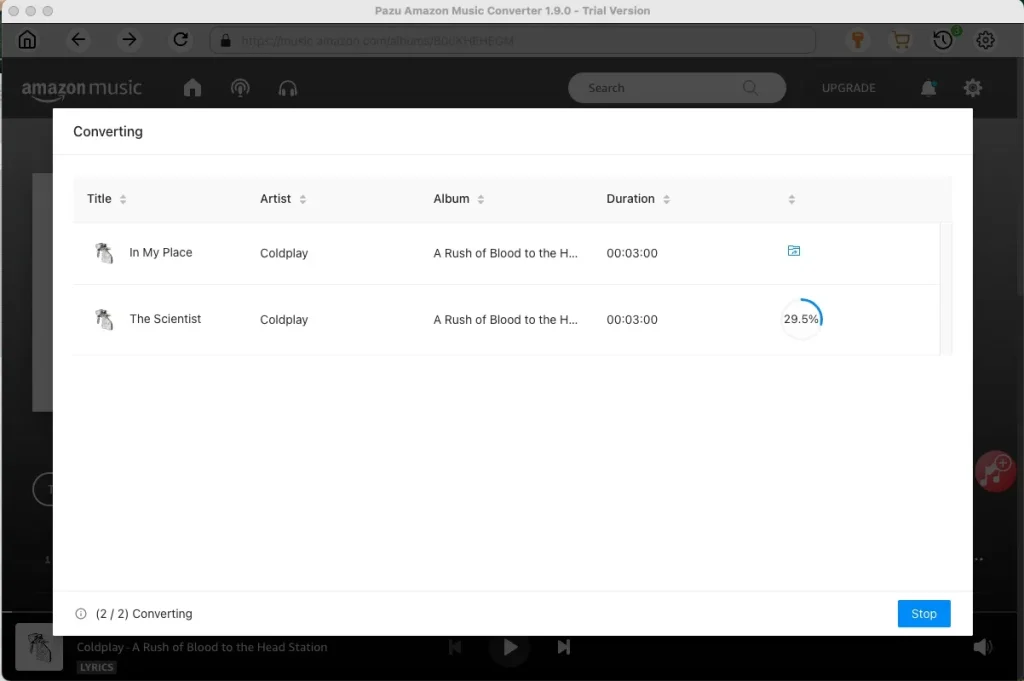This screenshot has width=1024, height=681.
Task: Sort the list by Artist
Action: tap(304, 198)
